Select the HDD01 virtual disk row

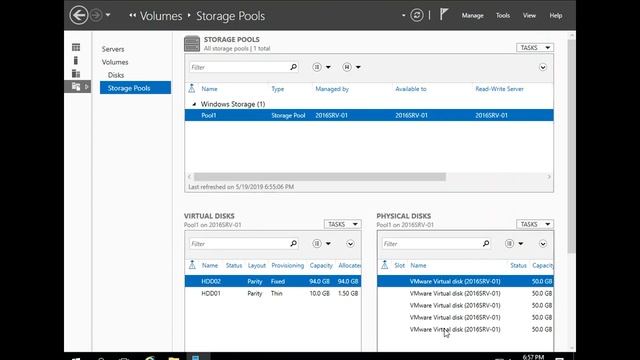tap(273, 293)
